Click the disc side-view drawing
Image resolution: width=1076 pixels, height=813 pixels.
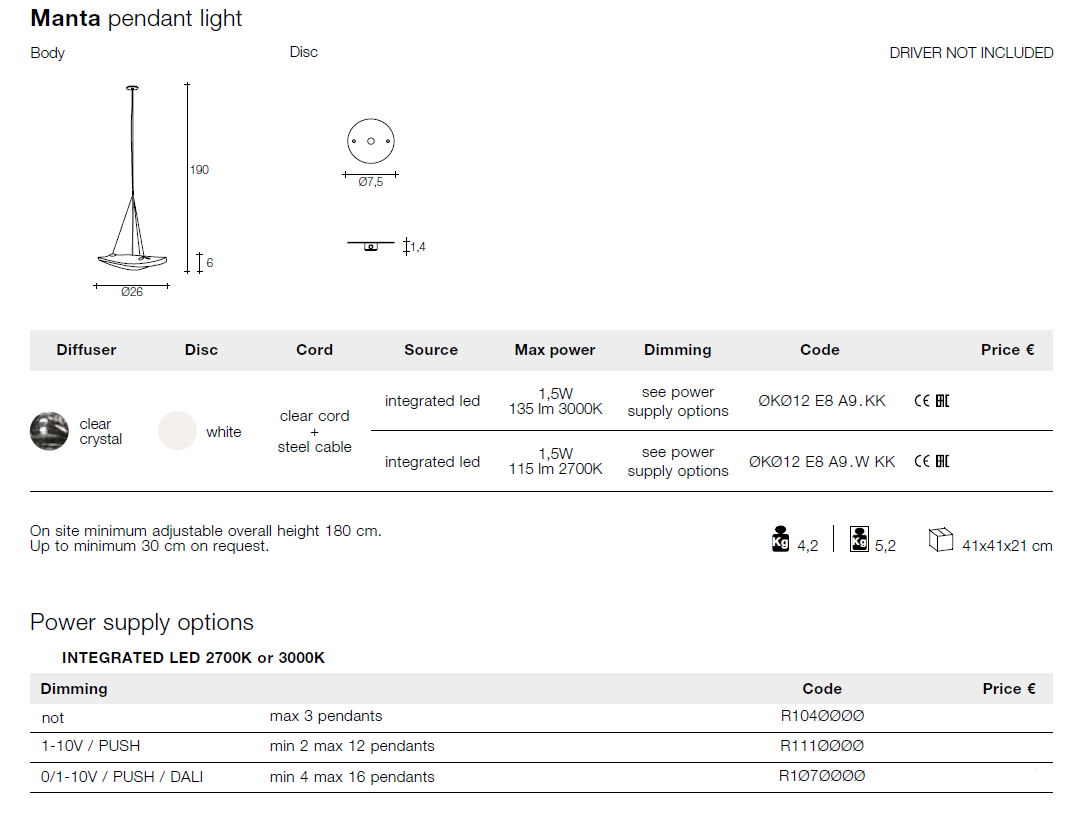[371, 246]
